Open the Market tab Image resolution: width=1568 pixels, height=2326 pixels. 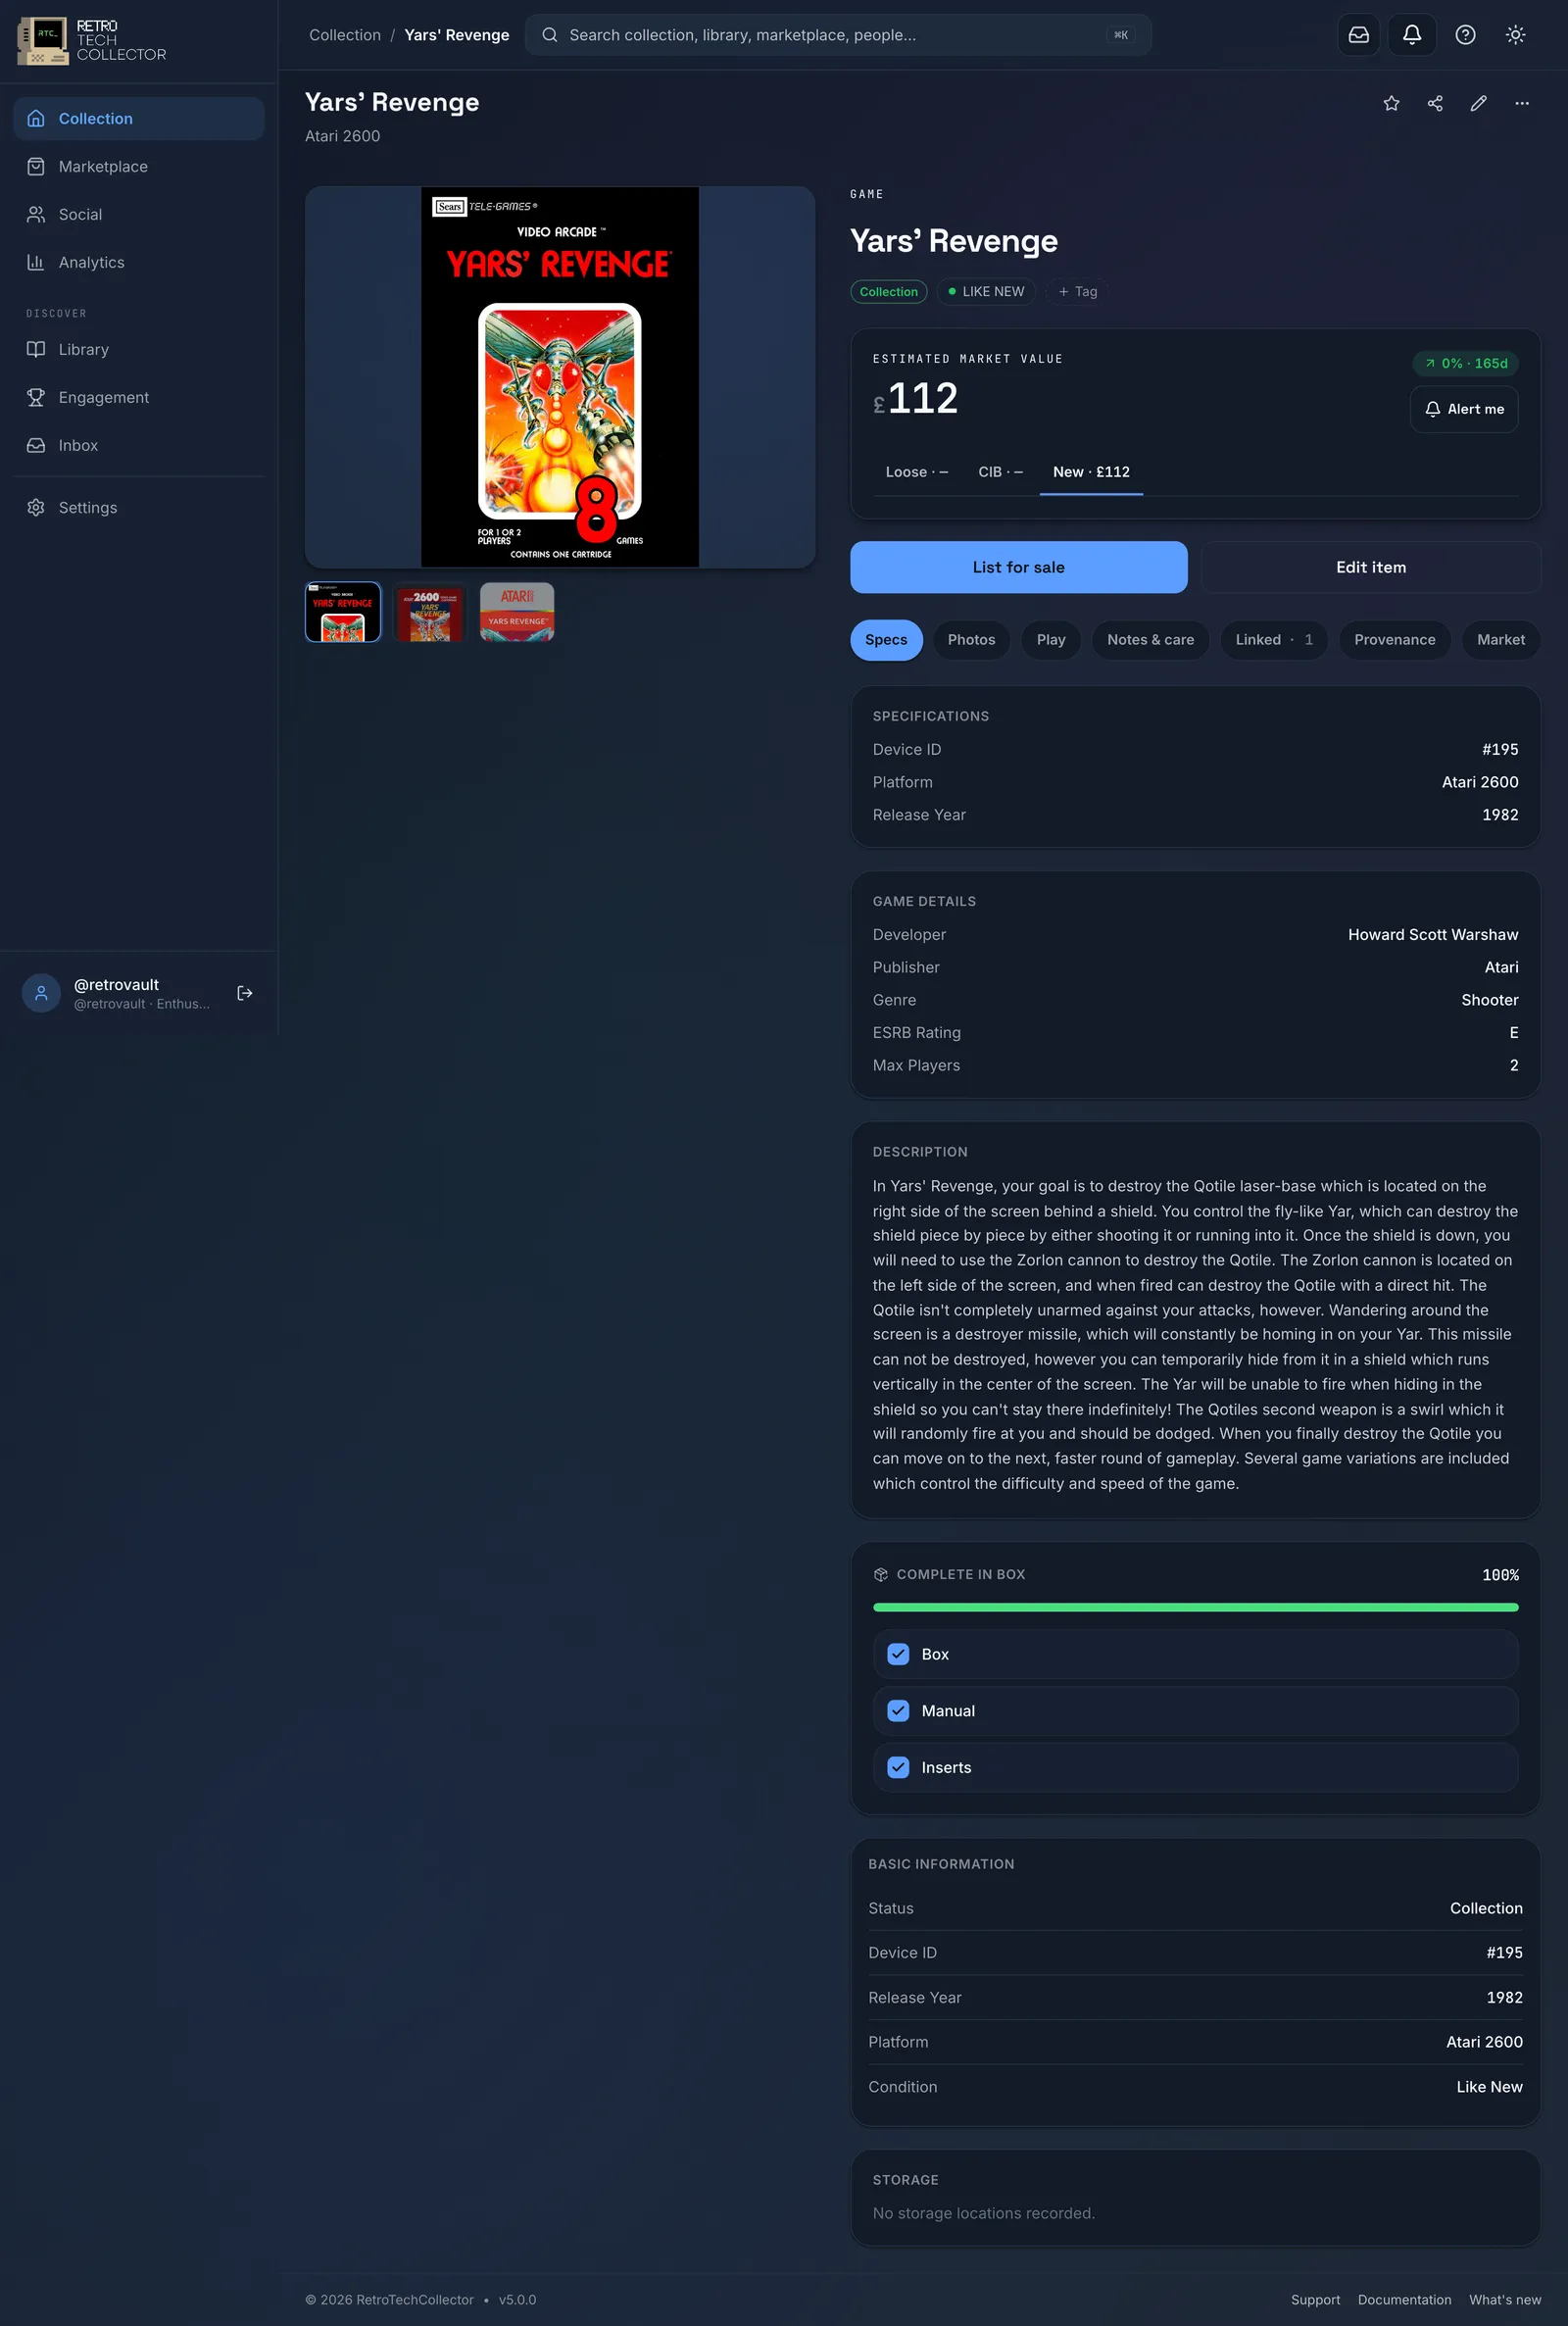click(1500, 640)
